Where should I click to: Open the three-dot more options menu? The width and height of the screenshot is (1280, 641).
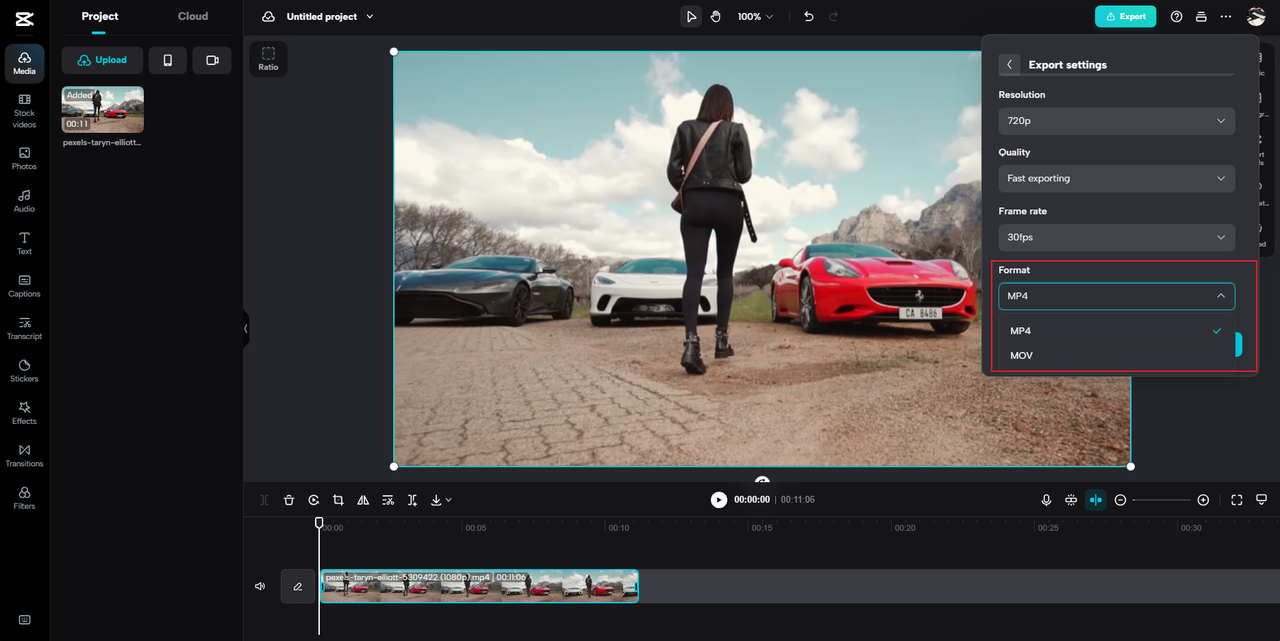coord(1226,17)
